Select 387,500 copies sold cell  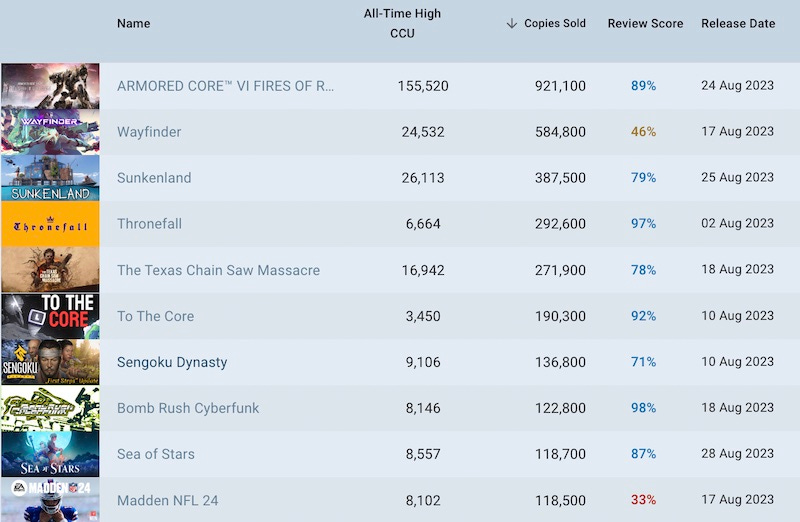tap(560, 178)
